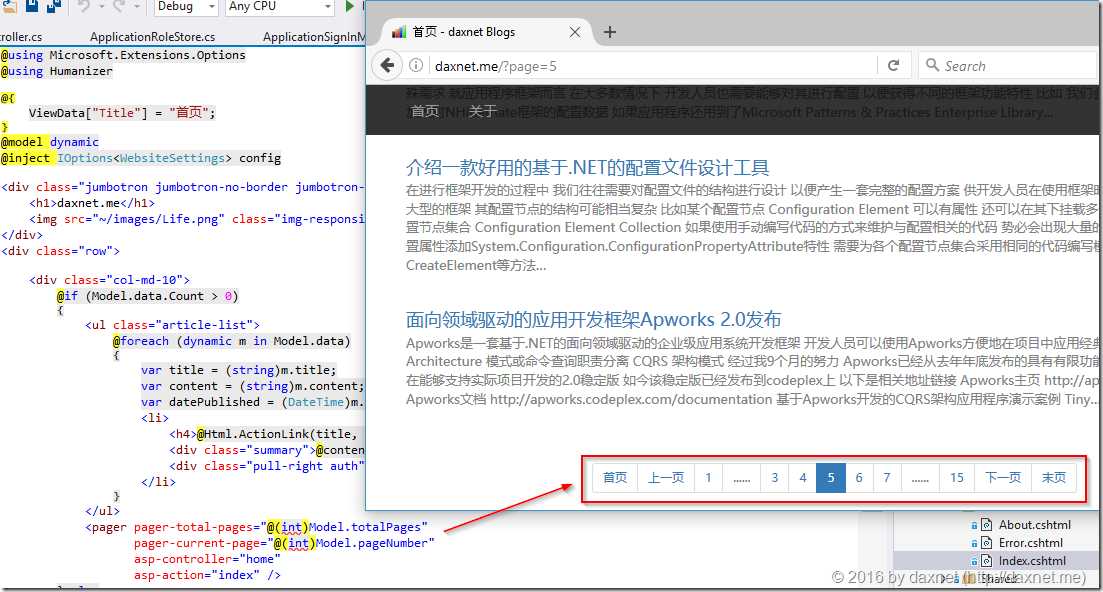Click the ellipsis between pages 1 and 3
This screenshot has height=592, width=1103.
pyautogui.click(x=741, y=477)
